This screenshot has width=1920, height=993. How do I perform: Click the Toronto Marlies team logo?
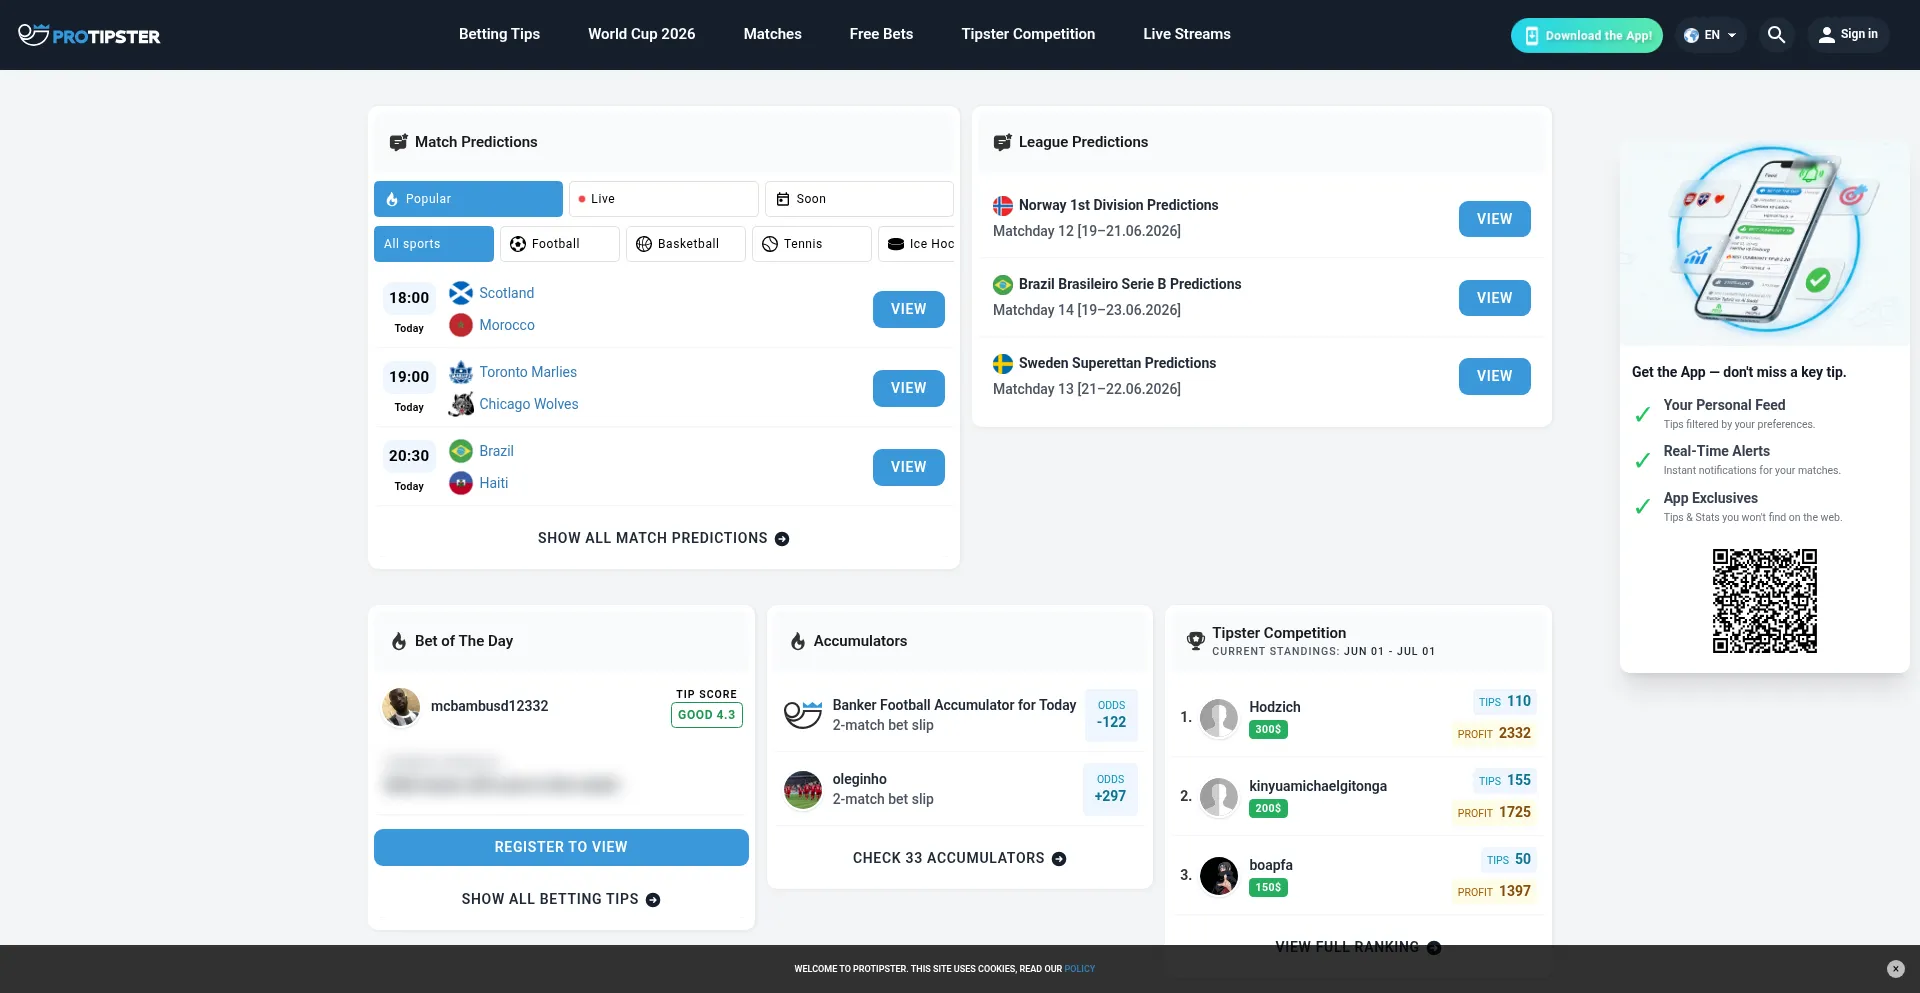pos(461,372)
